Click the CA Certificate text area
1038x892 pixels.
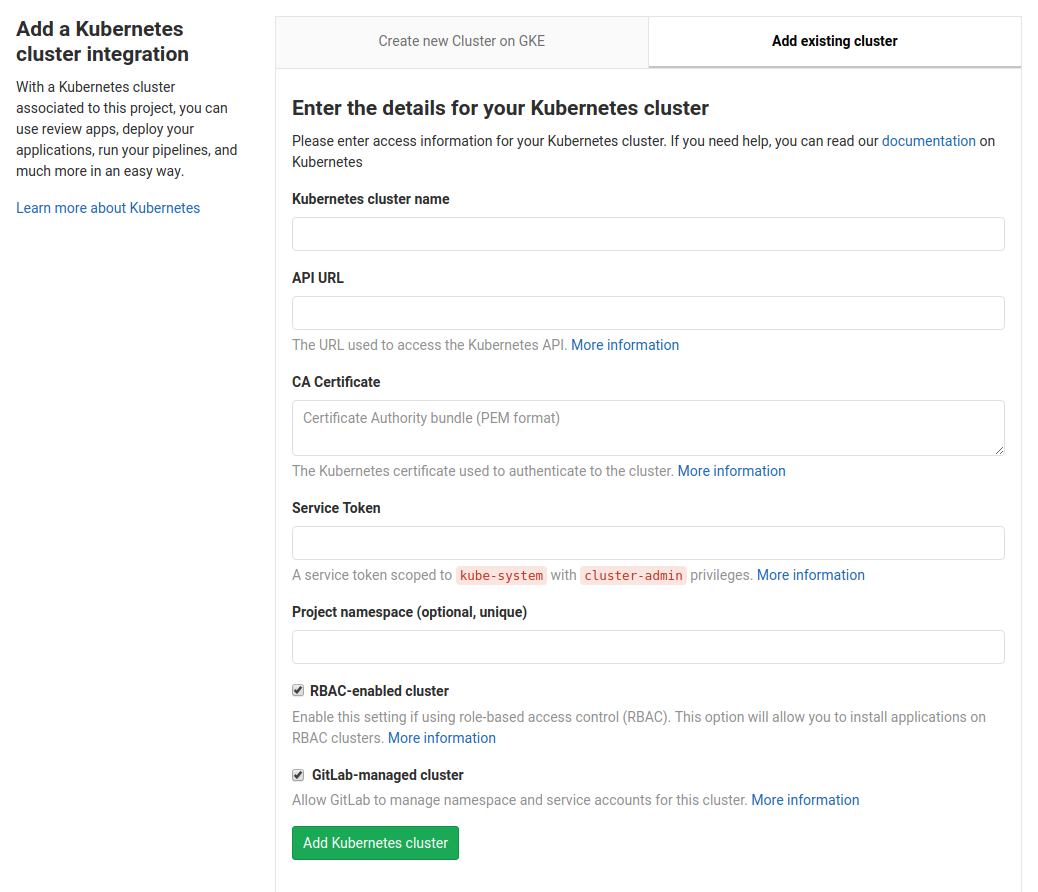pyautogui.click(x=648, y=427)
